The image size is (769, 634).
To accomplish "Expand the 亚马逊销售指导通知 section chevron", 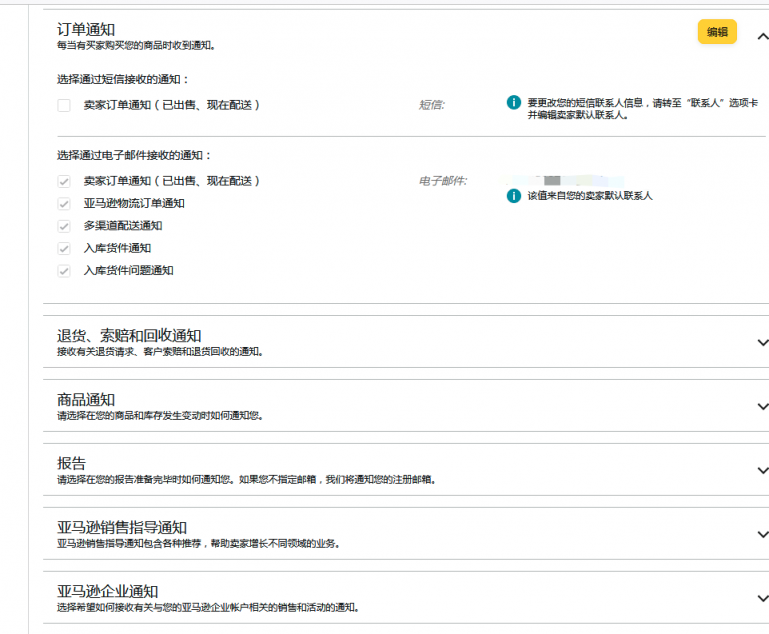I will [762, 534].
